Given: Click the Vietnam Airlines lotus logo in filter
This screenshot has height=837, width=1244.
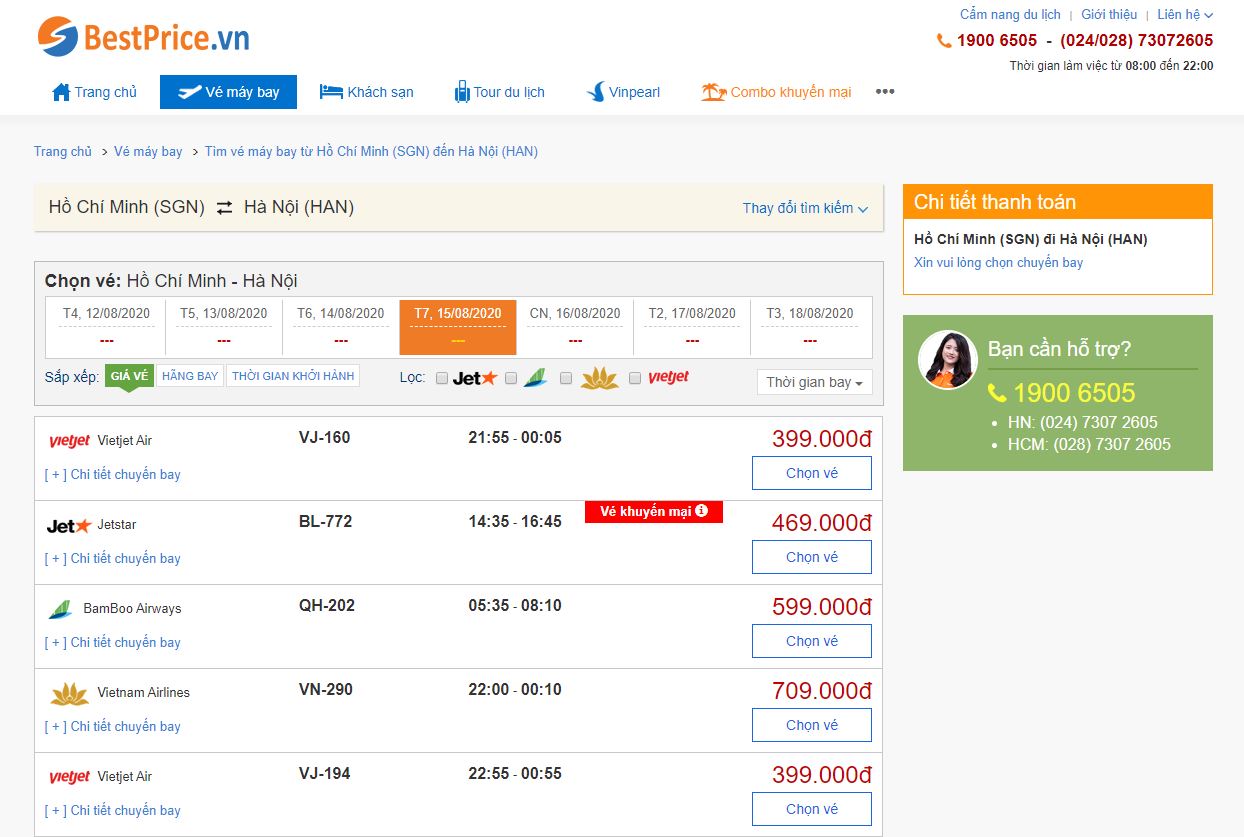Looking at the screenshot, I should click(600, 378).
